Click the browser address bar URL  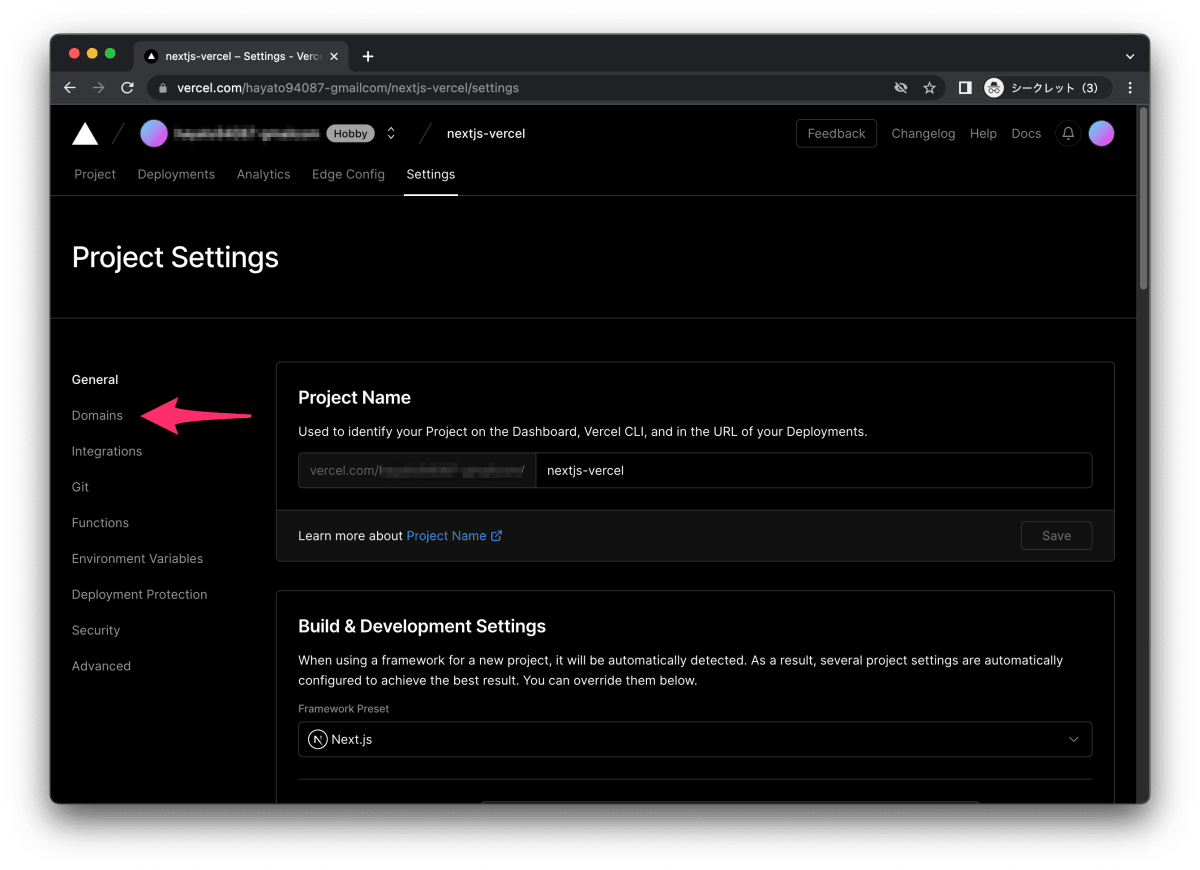(348, 88)
